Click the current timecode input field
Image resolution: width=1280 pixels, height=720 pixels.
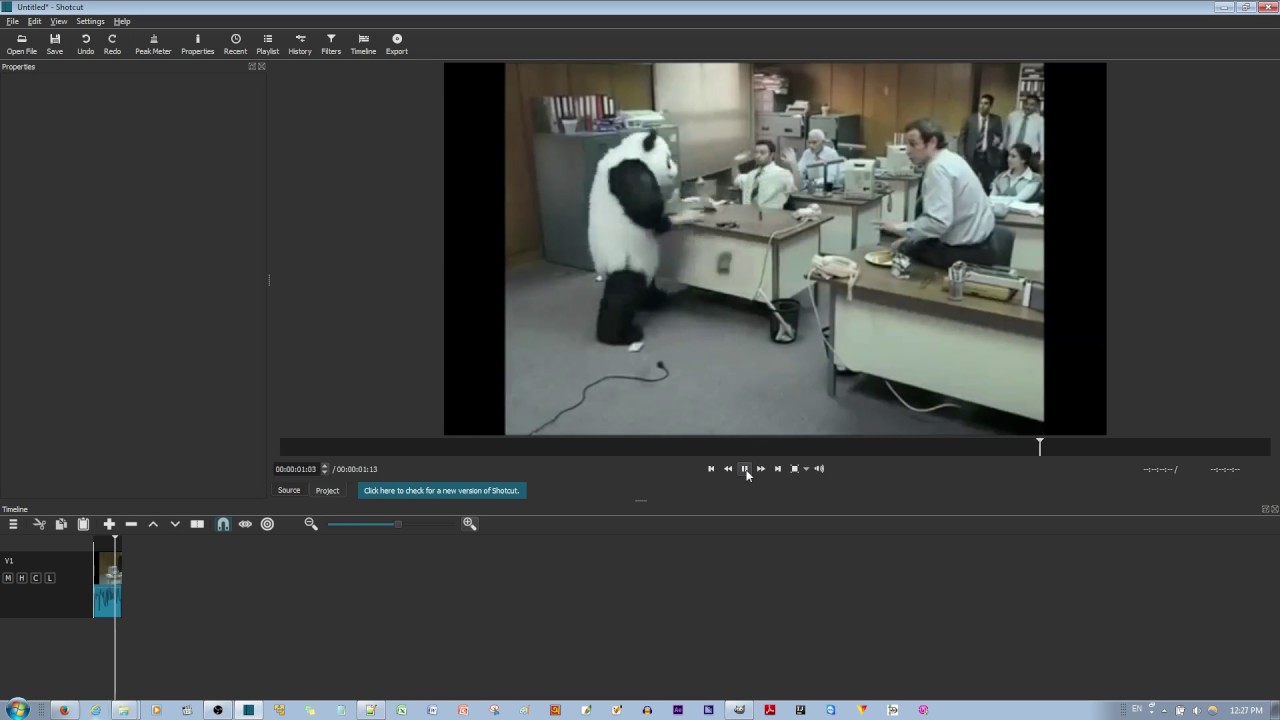(296, 469)
